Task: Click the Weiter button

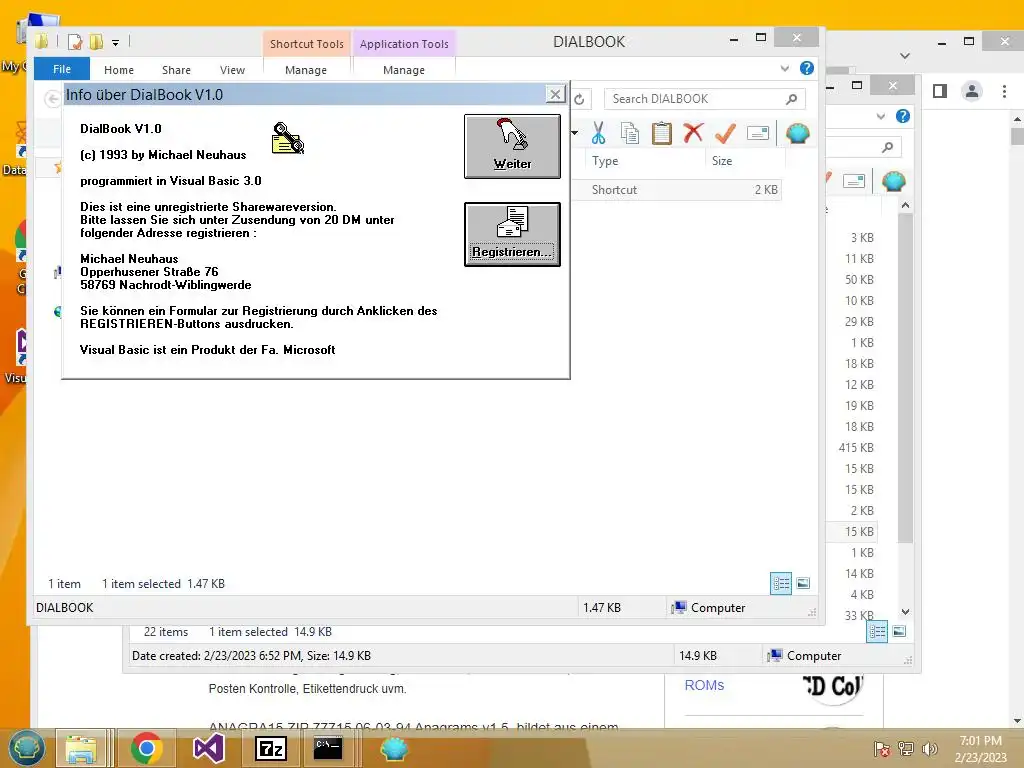Action: tap(512, 146)
